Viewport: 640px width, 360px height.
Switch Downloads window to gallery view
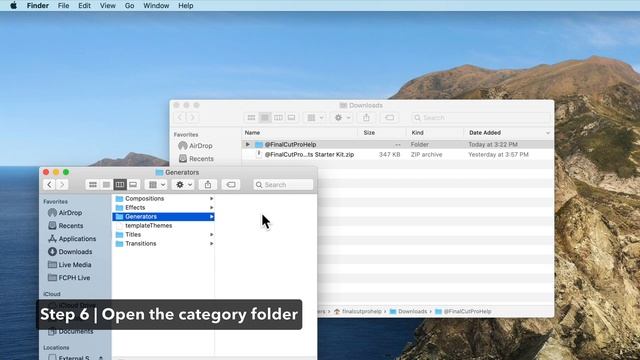pyautogui.click(x=291, y=118)
